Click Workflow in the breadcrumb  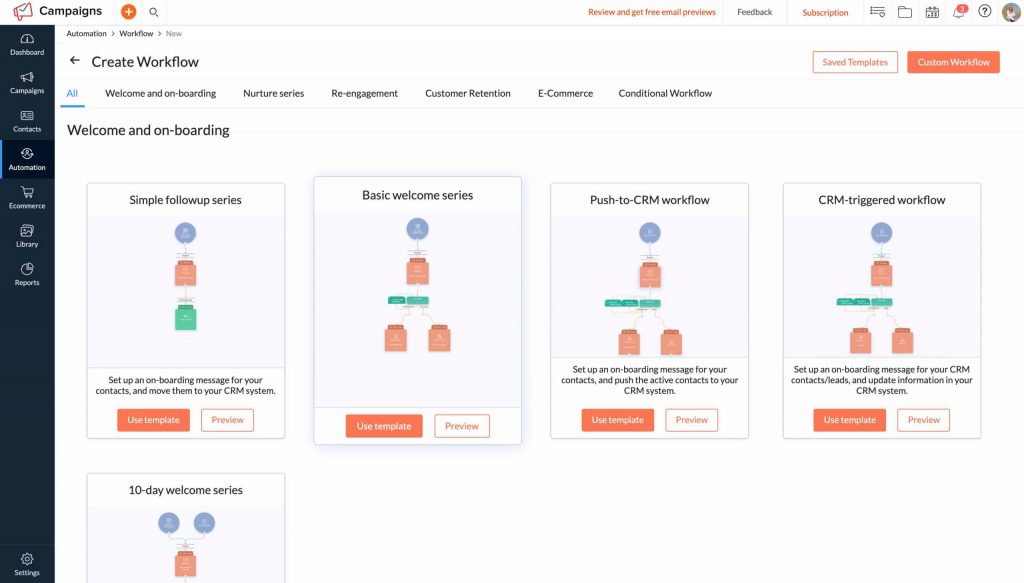coord(136,33)
